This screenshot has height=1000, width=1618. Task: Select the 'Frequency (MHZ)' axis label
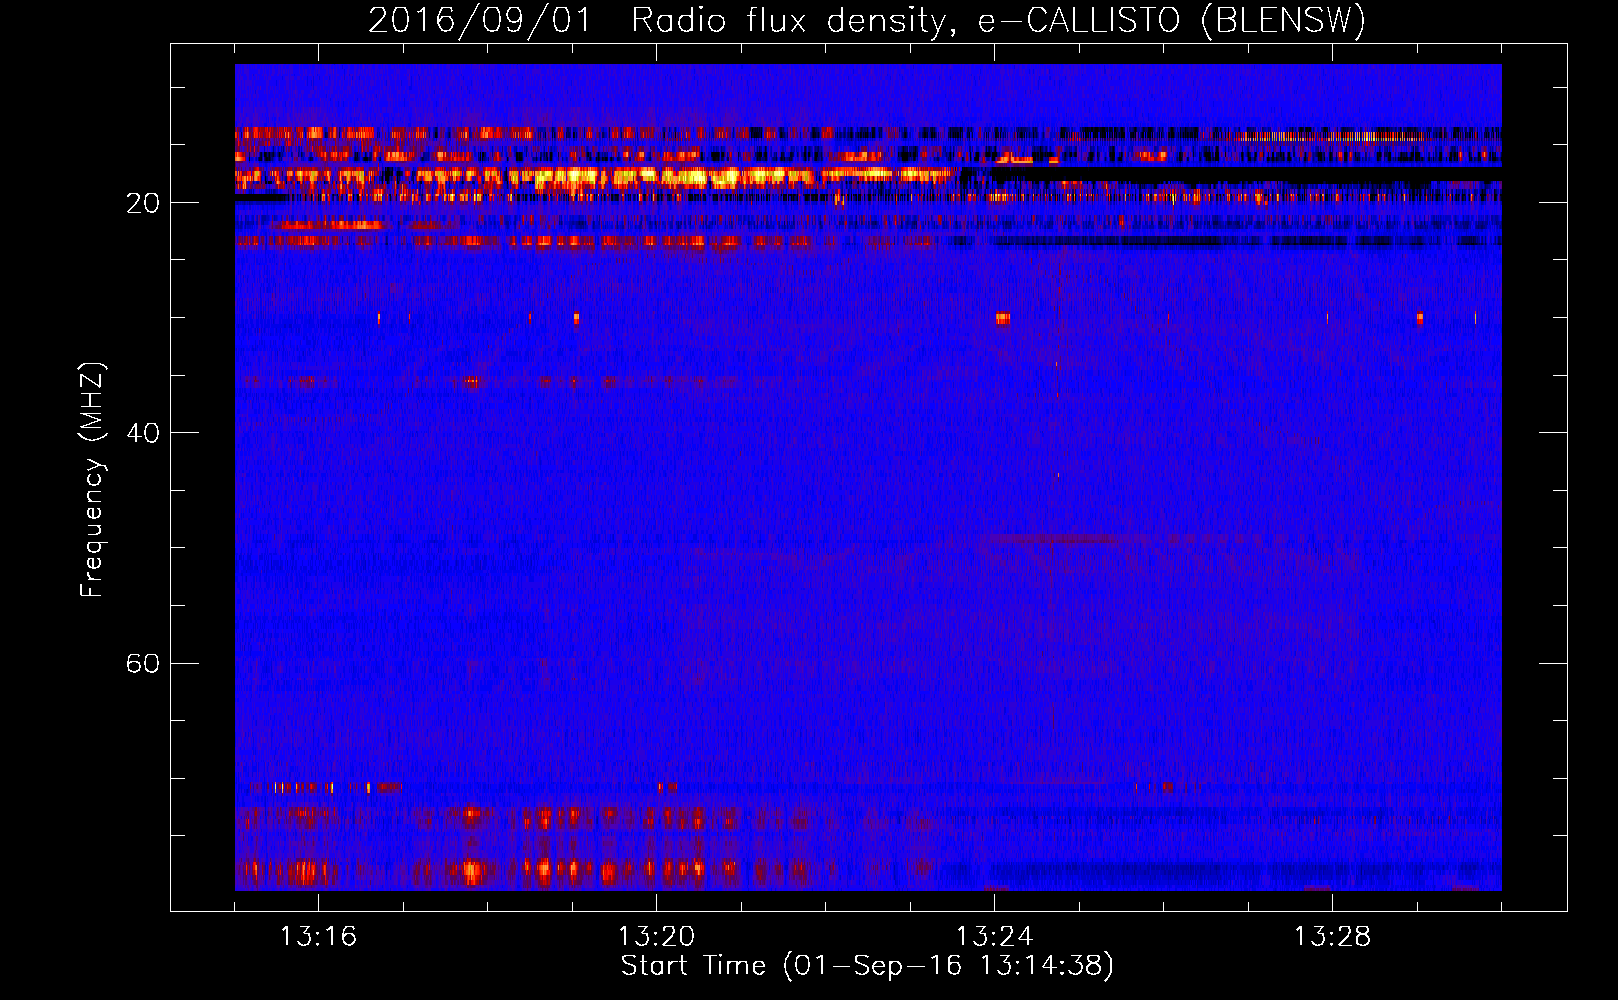(91, 479)
